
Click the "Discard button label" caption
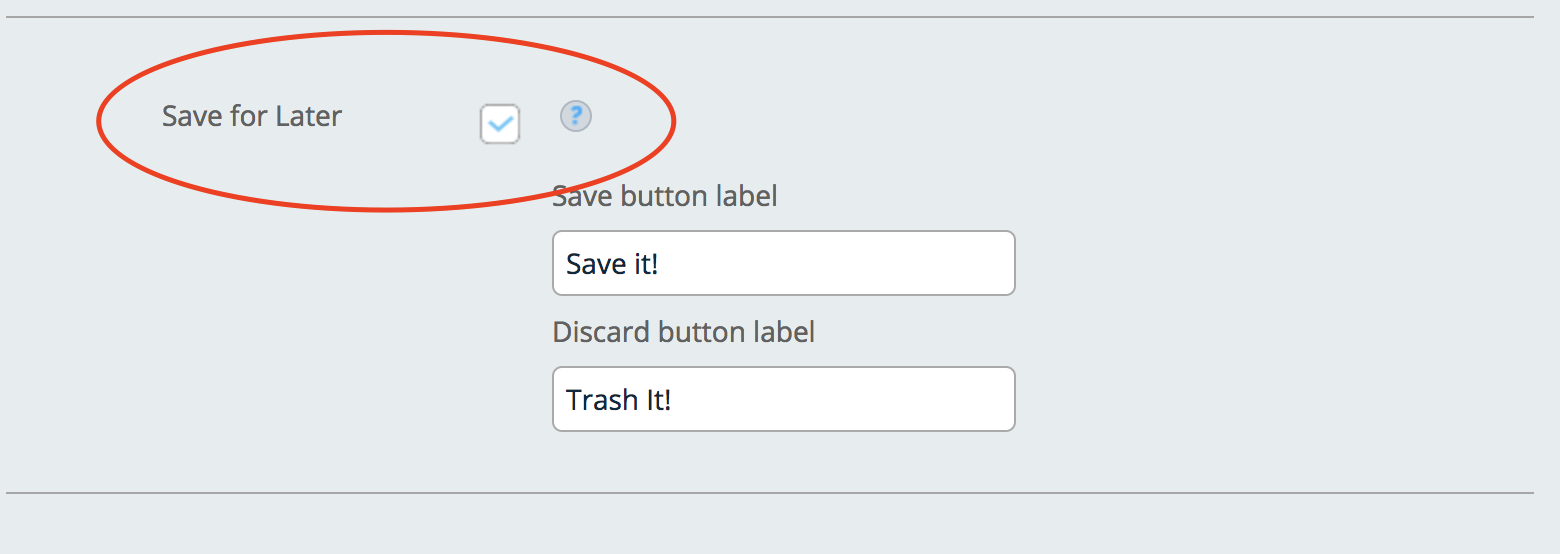pos(683,331)
